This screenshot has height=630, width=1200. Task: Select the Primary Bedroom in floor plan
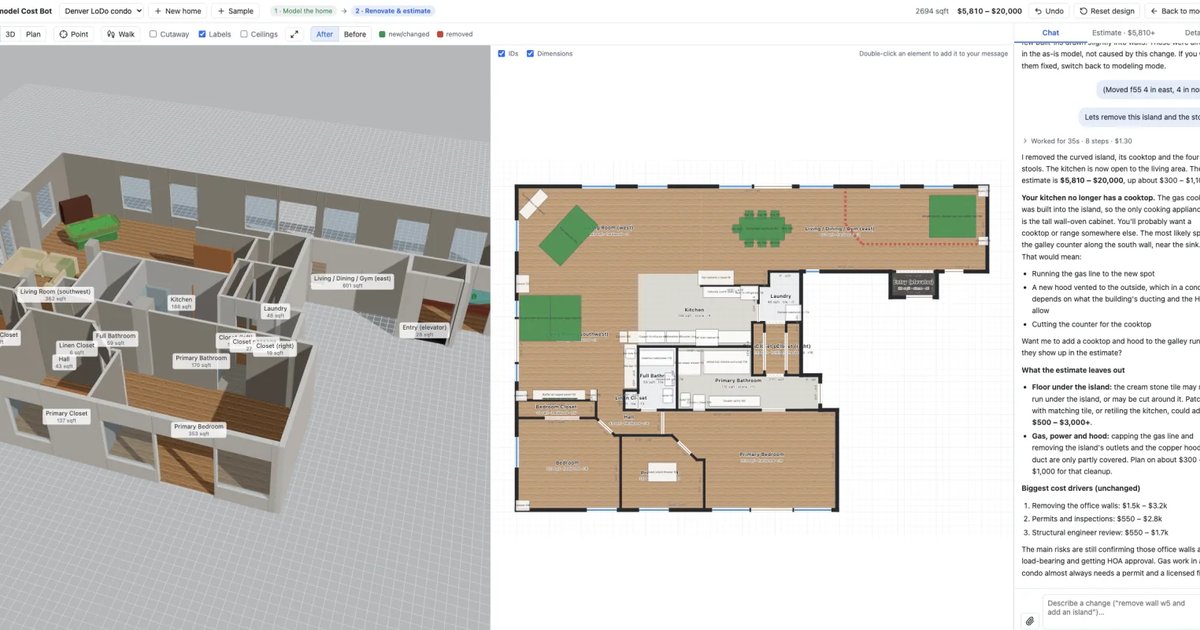pyautogui.click(x=759, y=455)
